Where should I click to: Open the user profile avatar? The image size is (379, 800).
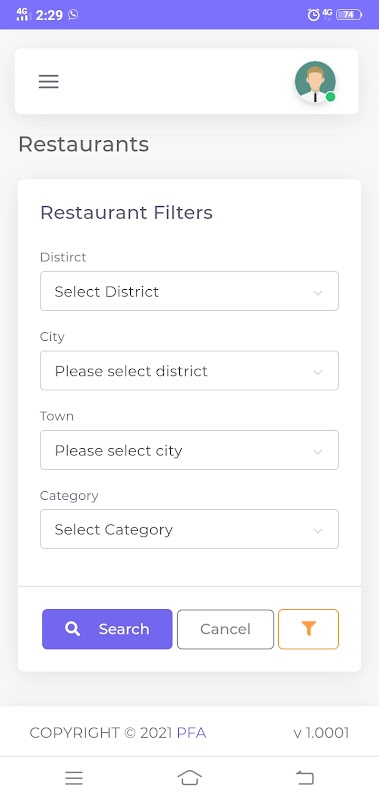point(315,82)
